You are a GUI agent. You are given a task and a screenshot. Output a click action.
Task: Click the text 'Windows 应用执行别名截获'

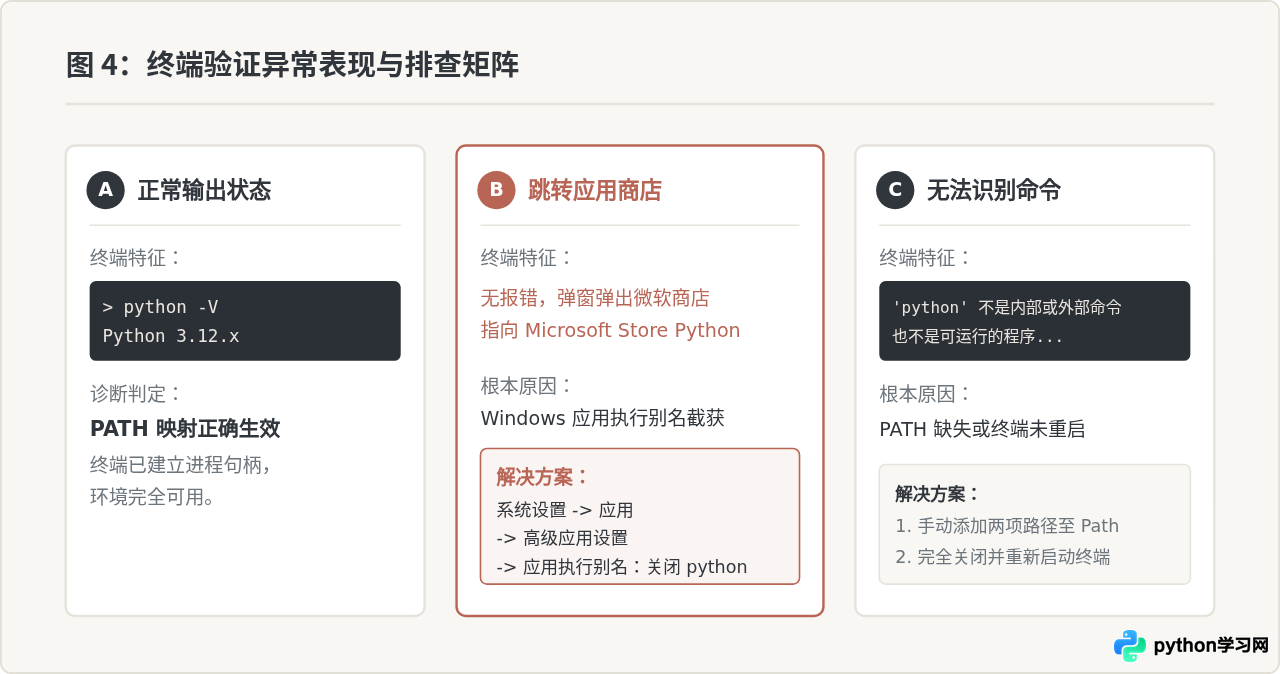point(603,418)
